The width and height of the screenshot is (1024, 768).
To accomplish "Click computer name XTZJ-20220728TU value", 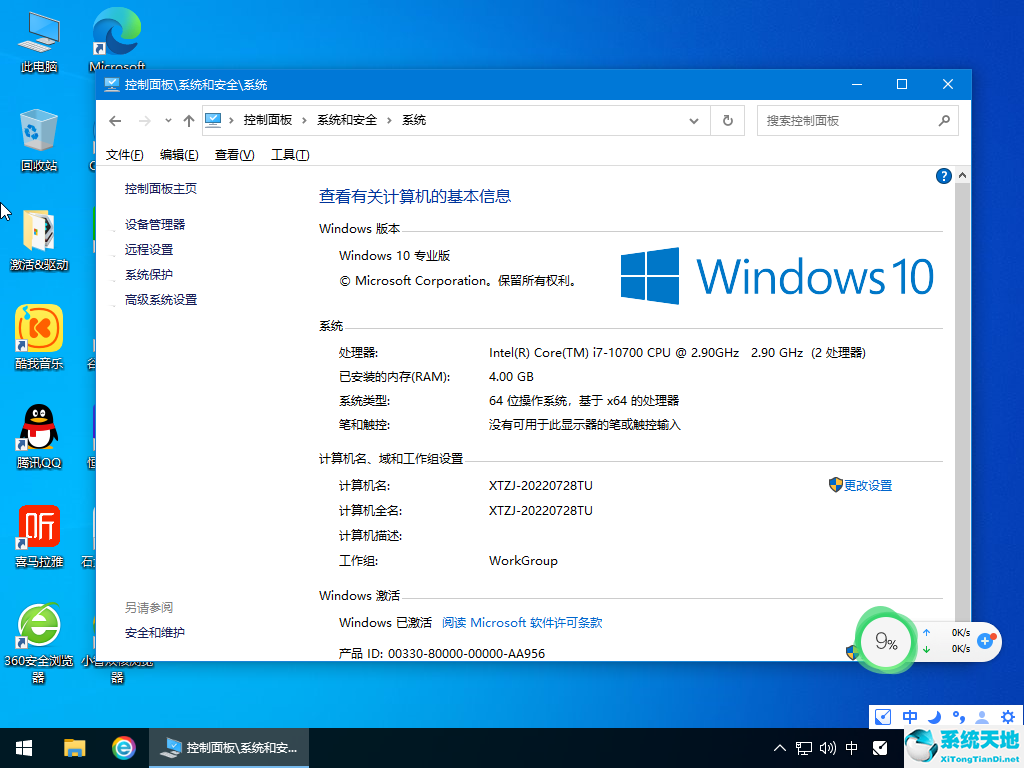I will pyautogui.click(x=541, y=485).
